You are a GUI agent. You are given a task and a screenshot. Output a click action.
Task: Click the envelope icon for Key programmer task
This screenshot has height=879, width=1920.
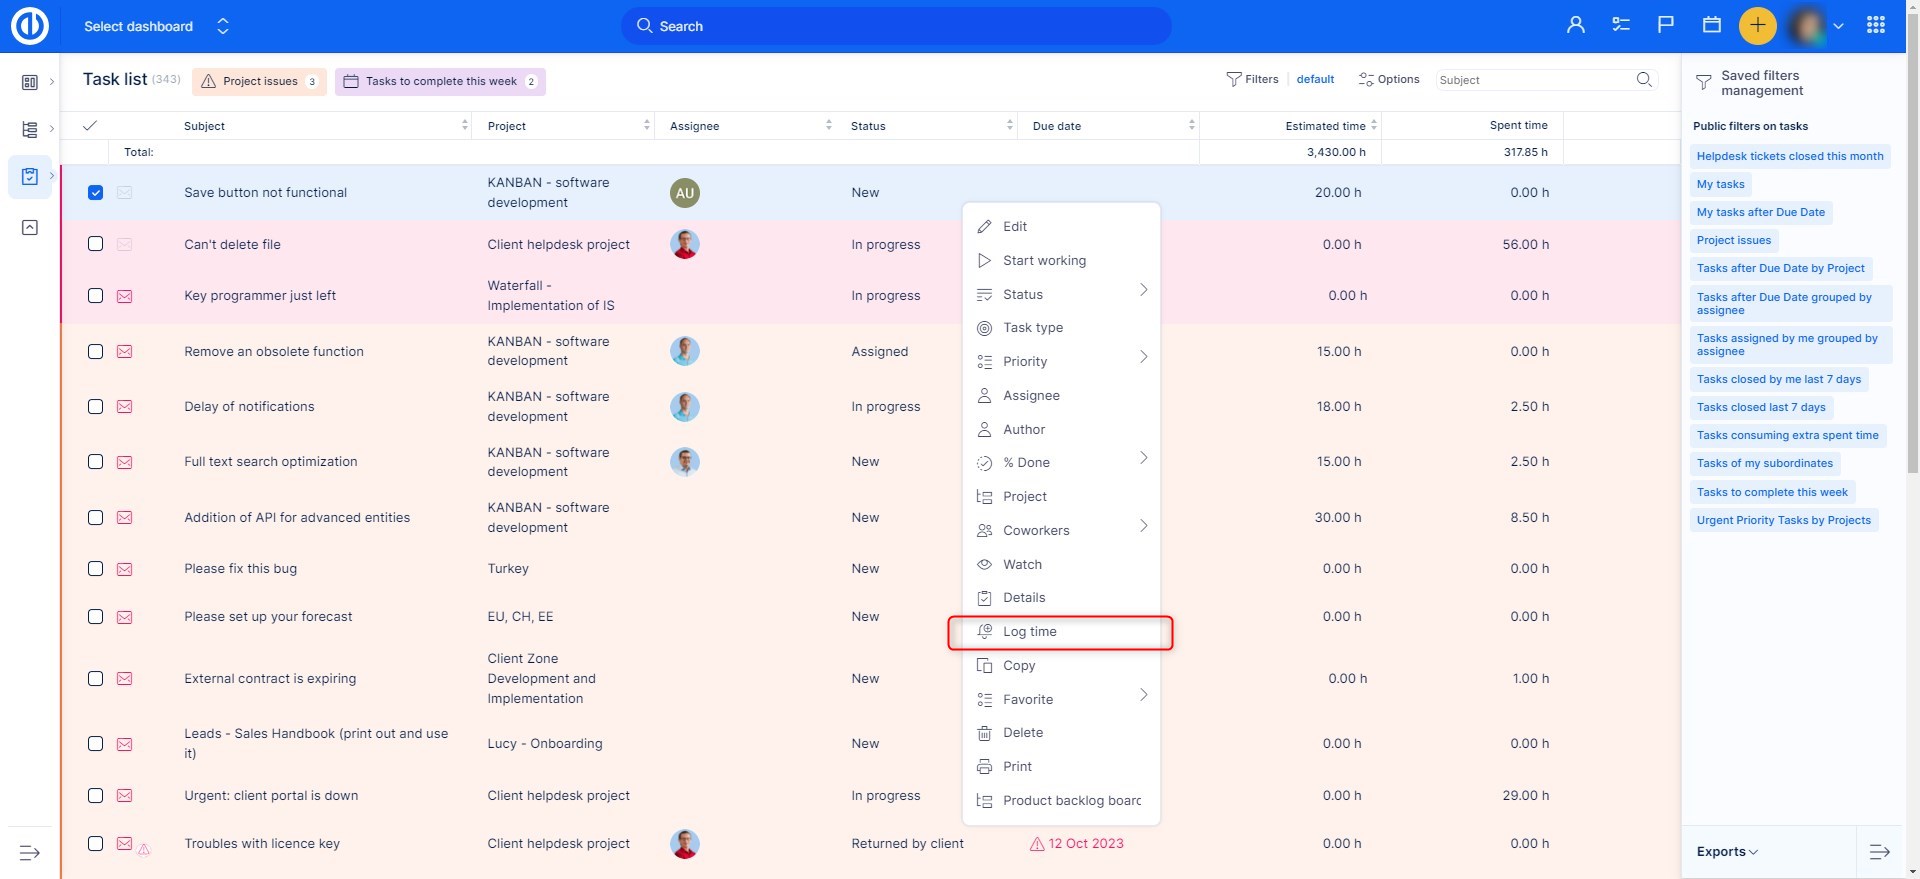click(125, 296)
